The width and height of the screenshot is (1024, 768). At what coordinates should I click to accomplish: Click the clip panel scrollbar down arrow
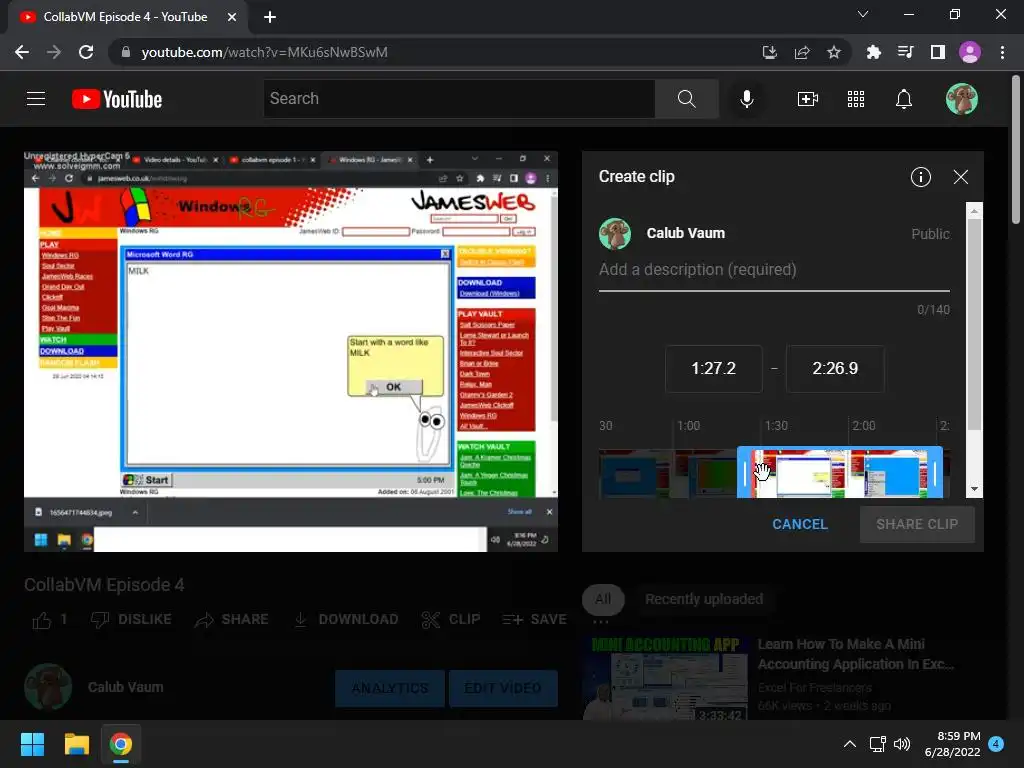click(x=974, y=488)
